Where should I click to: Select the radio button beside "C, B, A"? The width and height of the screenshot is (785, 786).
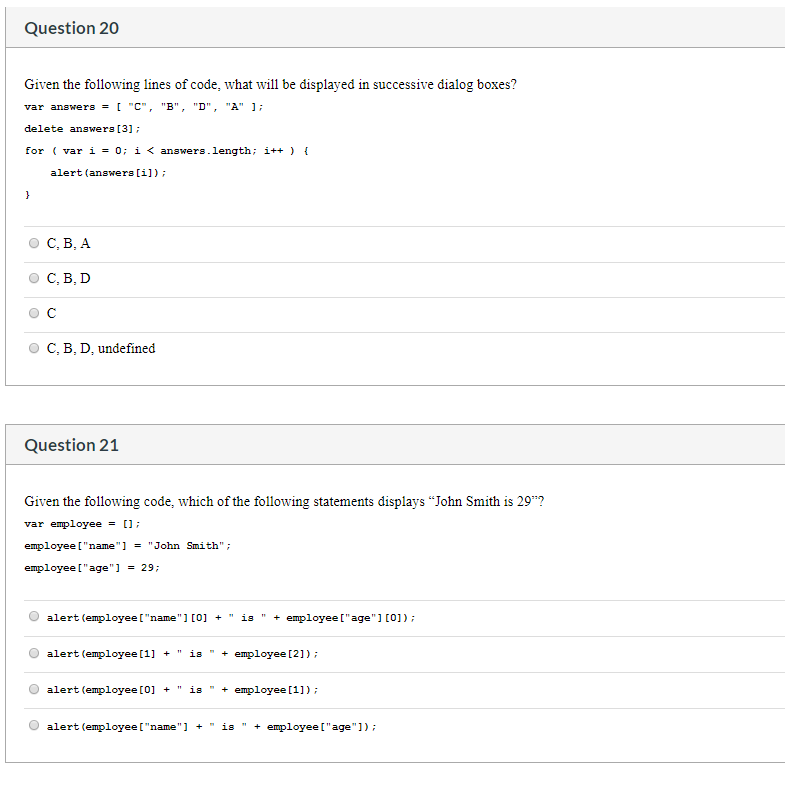[34, 243]
